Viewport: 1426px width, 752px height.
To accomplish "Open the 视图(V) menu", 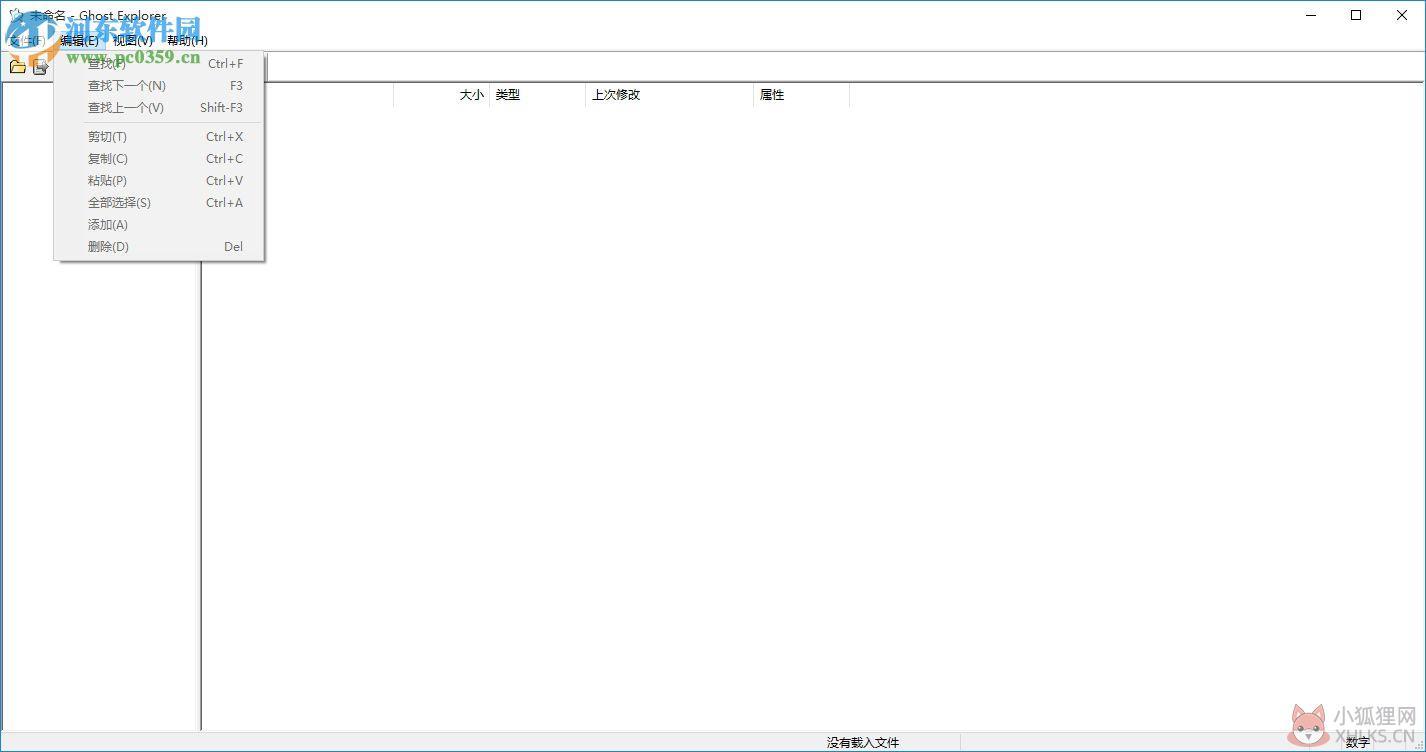I will click(x=133, y=40).
